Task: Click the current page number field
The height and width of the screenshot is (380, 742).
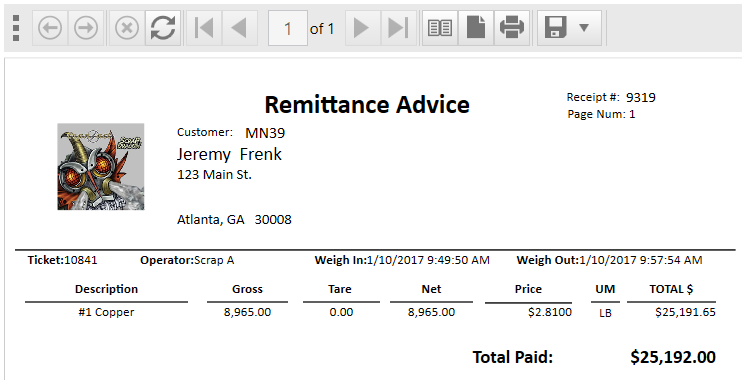Action: point(288,28)
